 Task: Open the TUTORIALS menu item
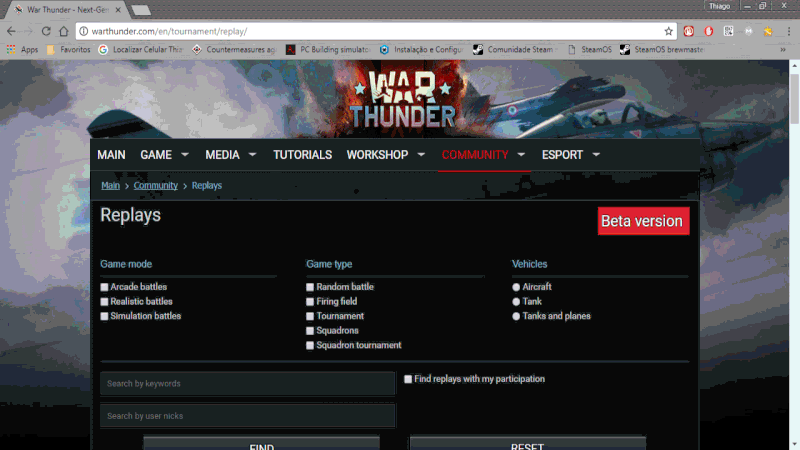click(x=303, y=155)
